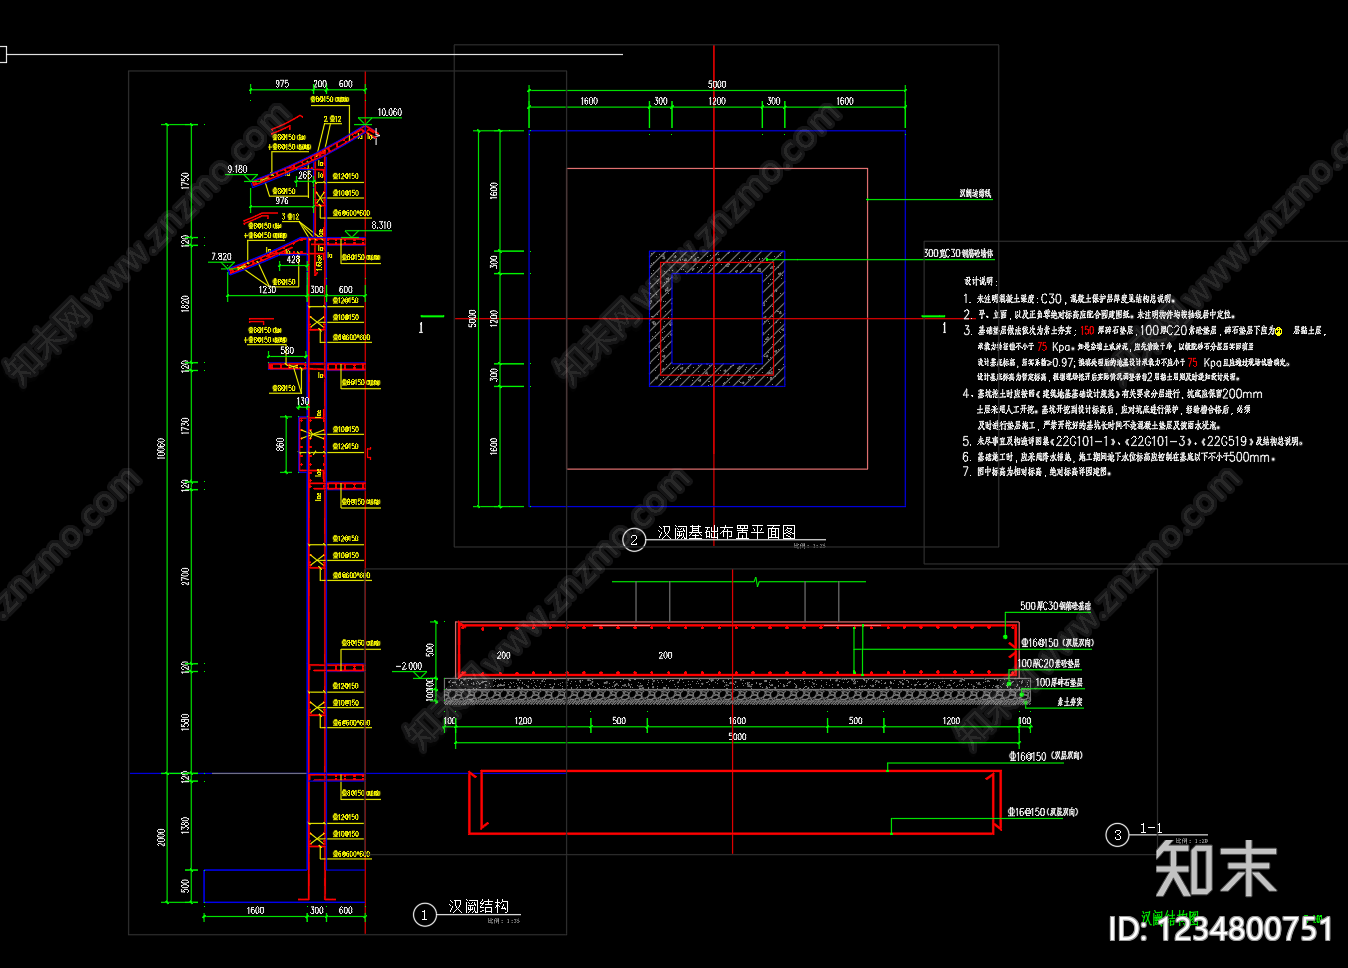Select the "1820" vertical dimension text
Image resolution: width=1348 pixels, height=968 pixels.
click(185, 303)
